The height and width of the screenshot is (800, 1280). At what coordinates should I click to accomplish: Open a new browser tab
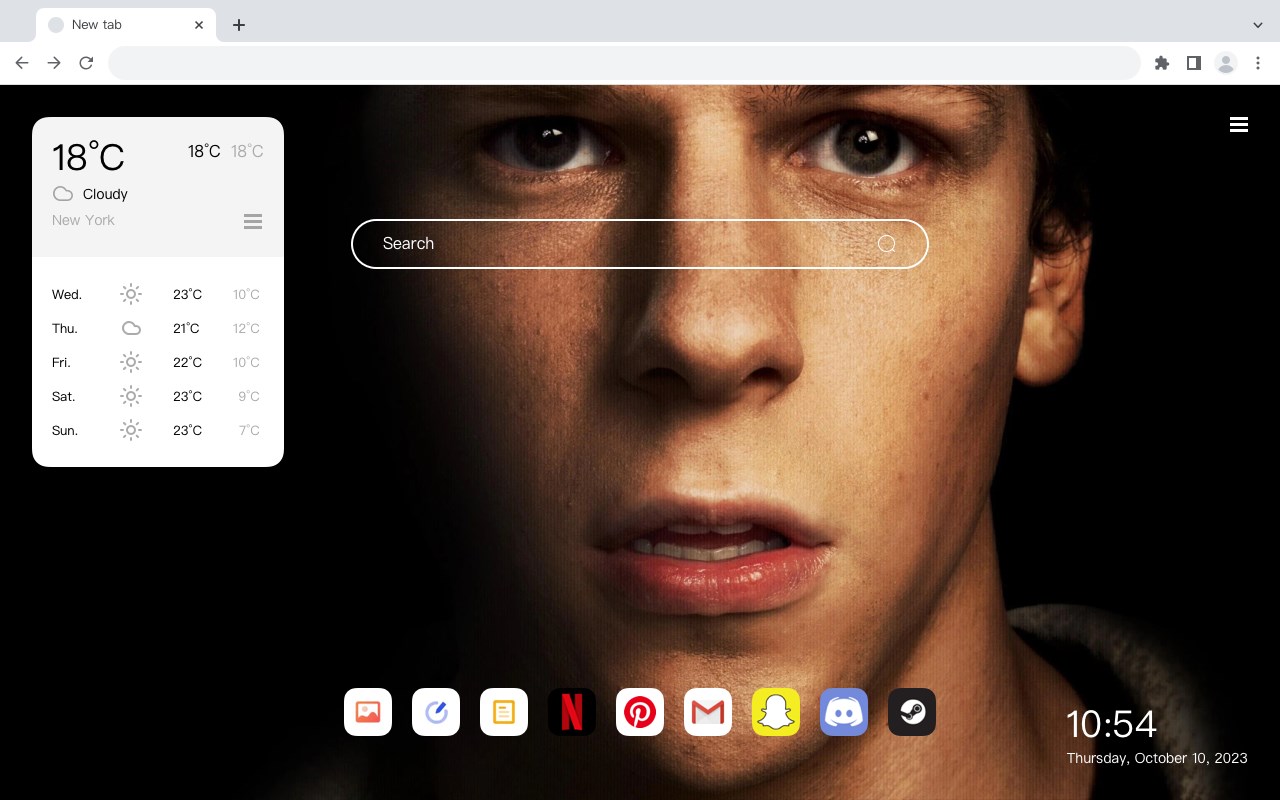[x=238, y=25]
